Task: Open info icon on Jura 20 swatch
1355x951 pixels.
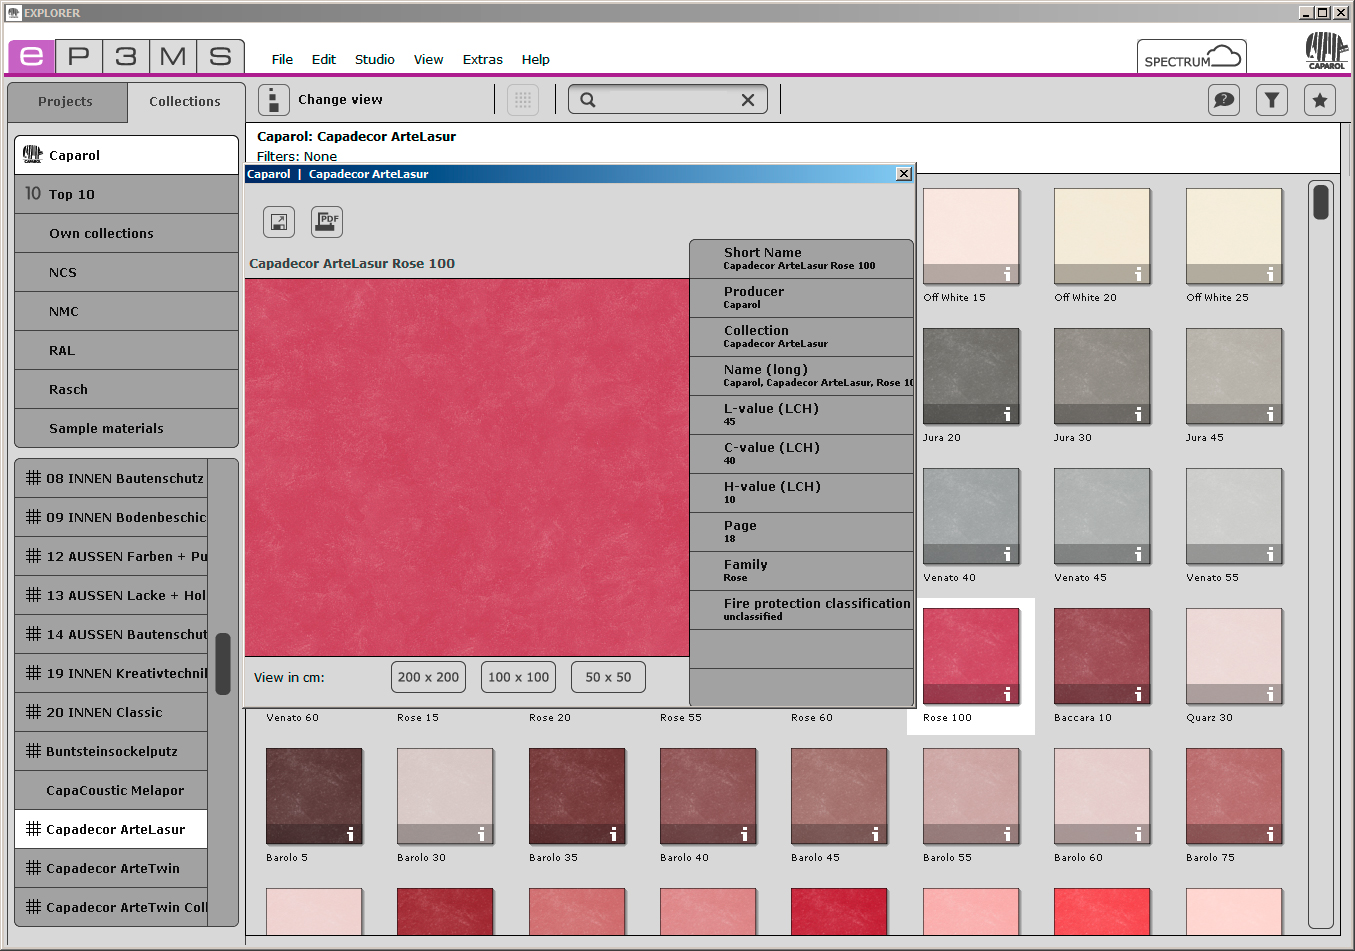Action: [1007, 414]
